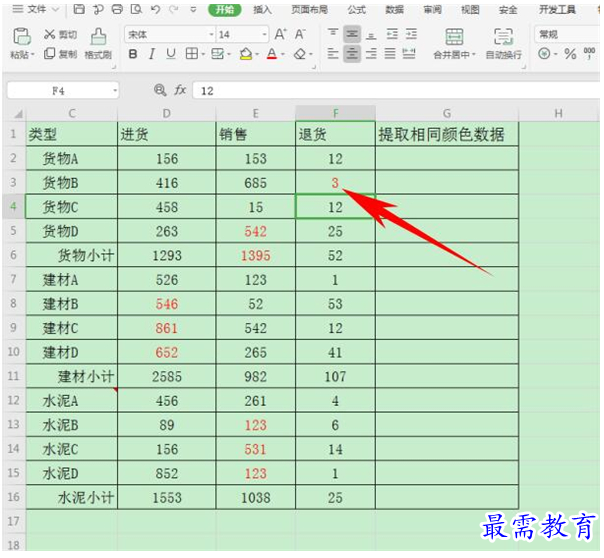Screen dimensions: 604x558
Task: Click the red font color A button
Action: [272, 54]
